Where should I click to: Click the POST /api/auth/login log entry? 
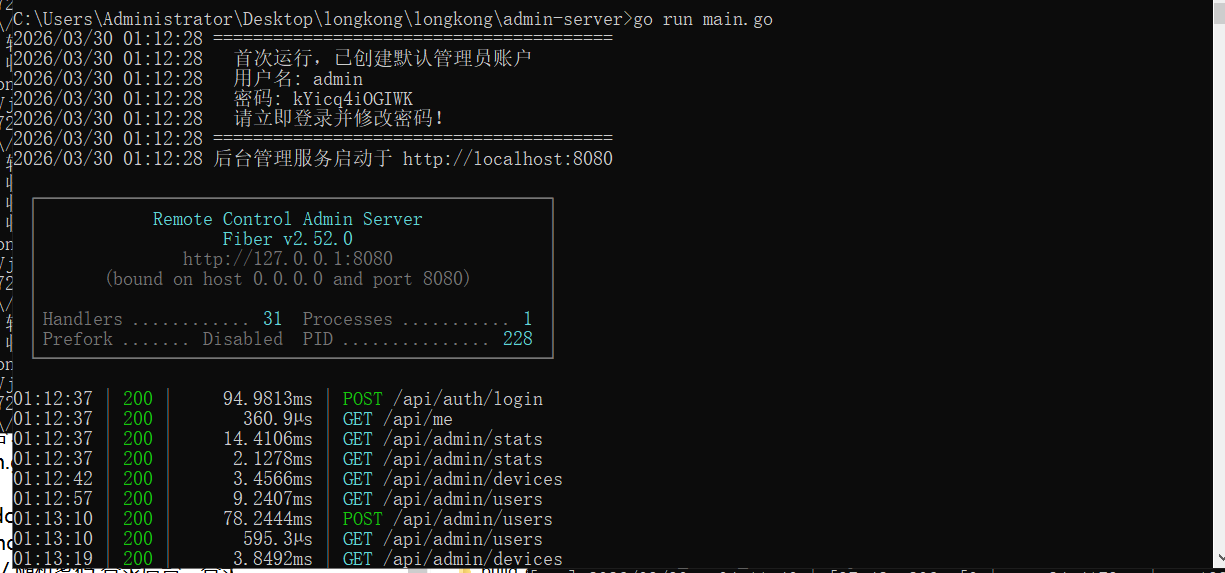tap(442, 399)
